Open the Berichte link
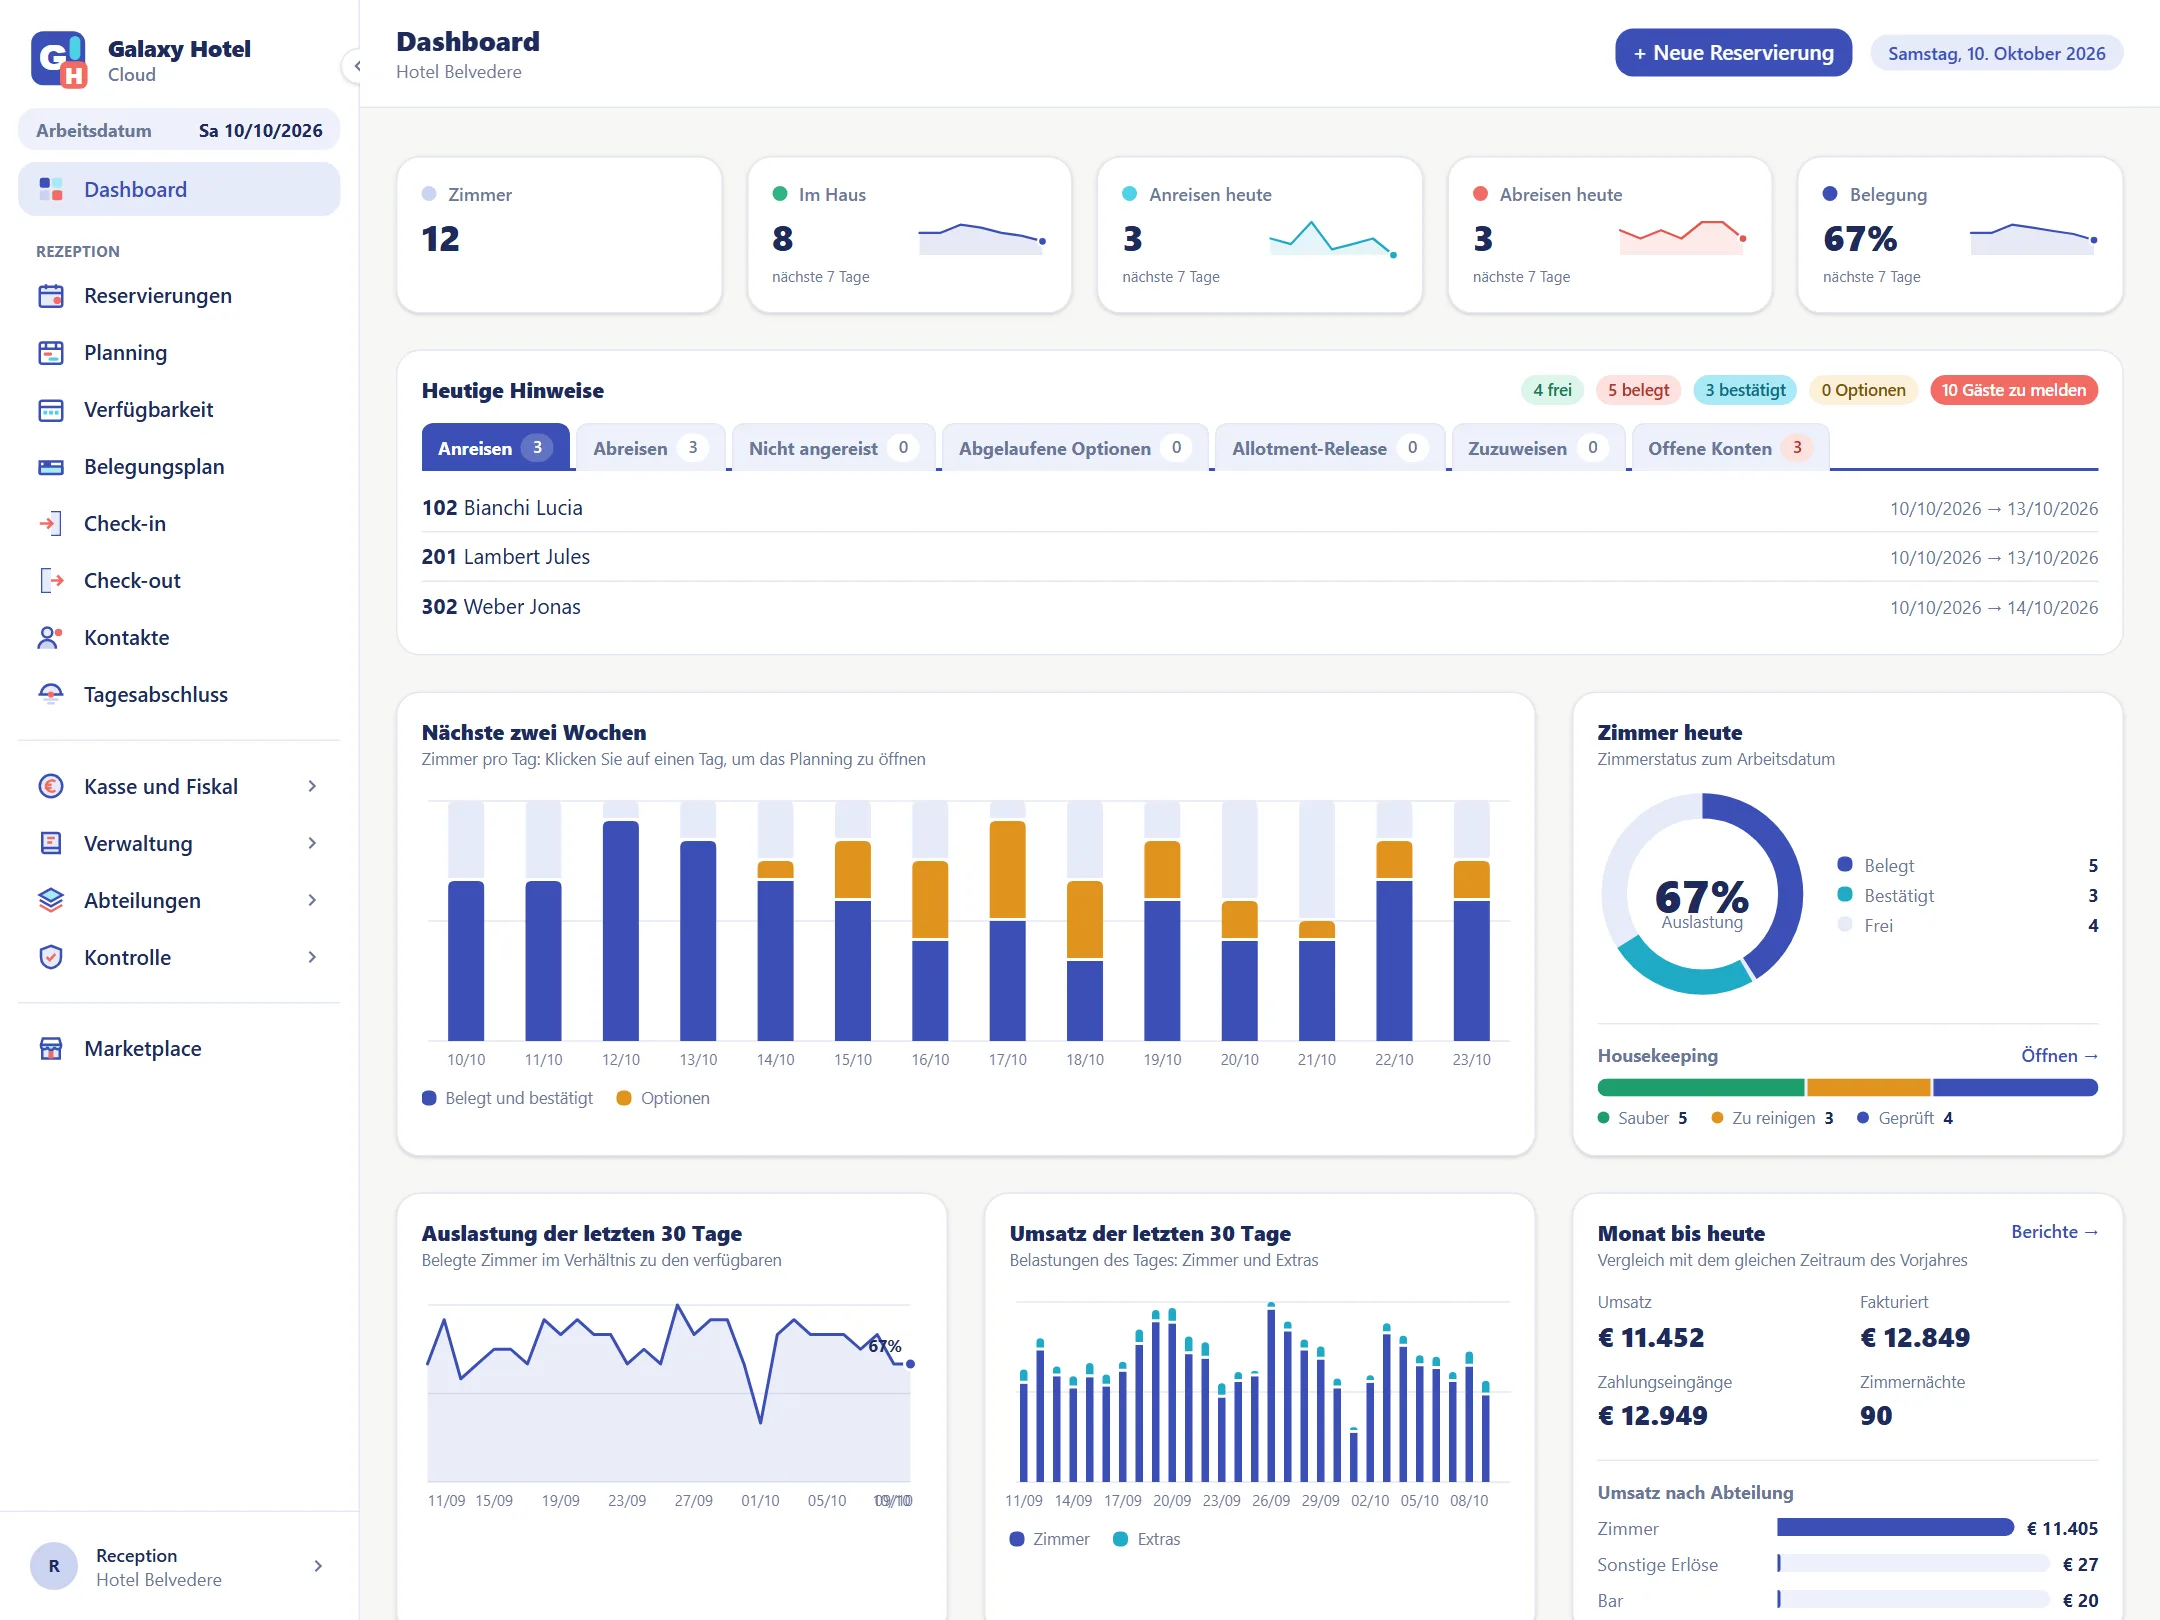 tap(2054, 1232)
